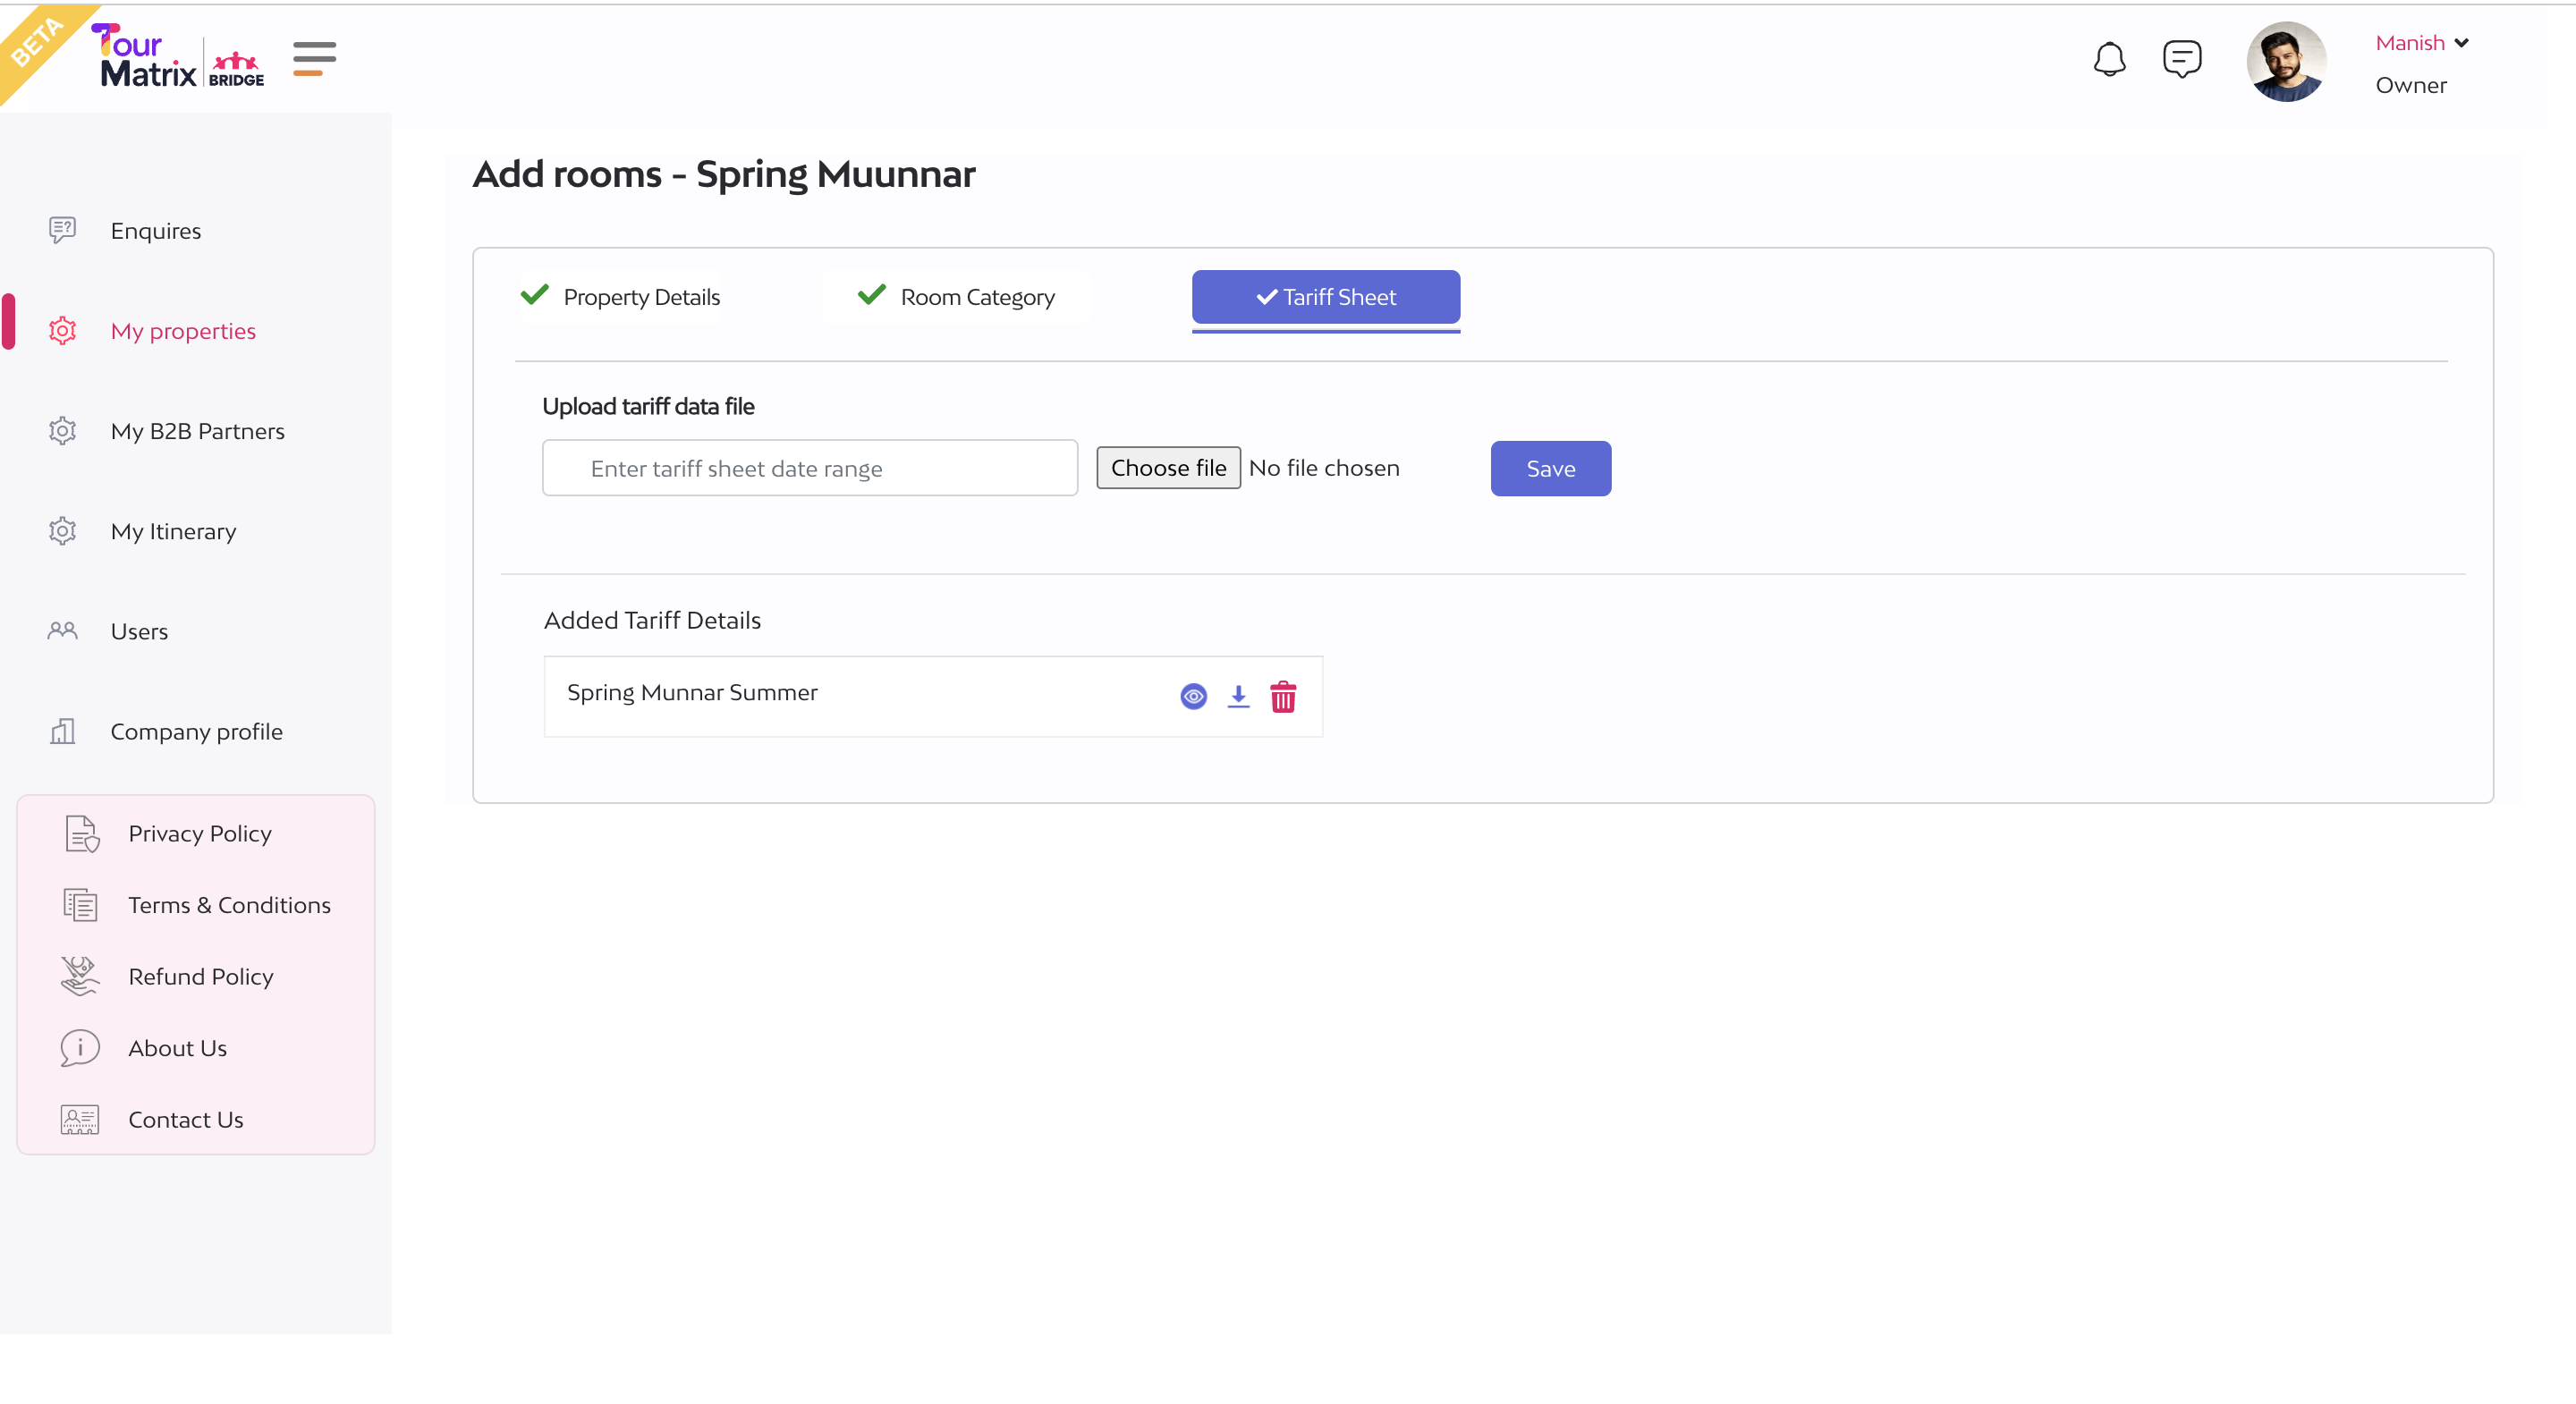This screenshot has width=2576, height=1404.
Task: Click the hamburger menu icon
Action: tap(314, 59)
